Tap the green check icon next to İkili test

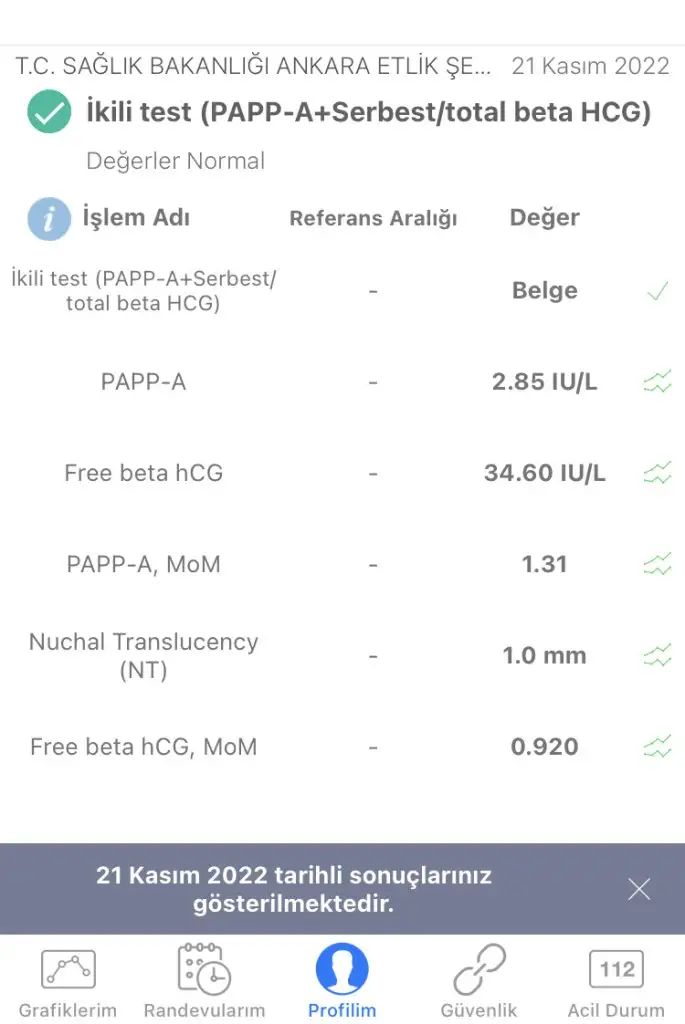coord(49,112)
